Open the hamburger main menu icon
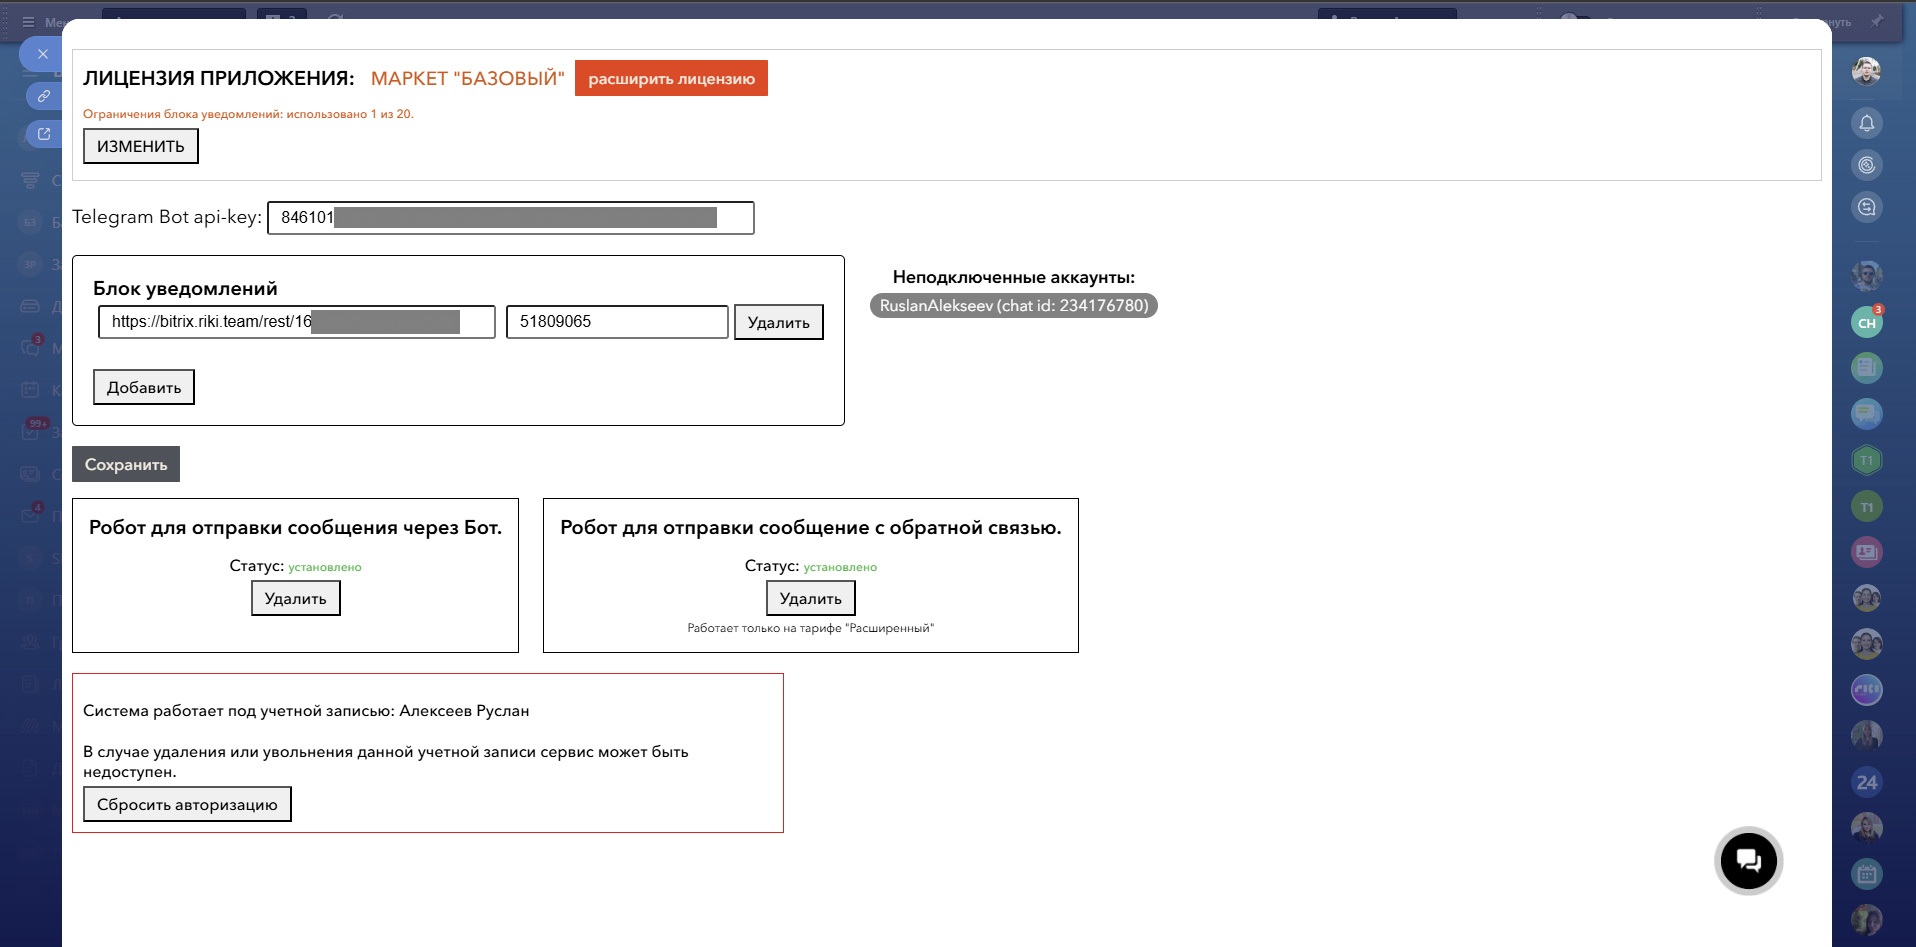 (28, 21)
